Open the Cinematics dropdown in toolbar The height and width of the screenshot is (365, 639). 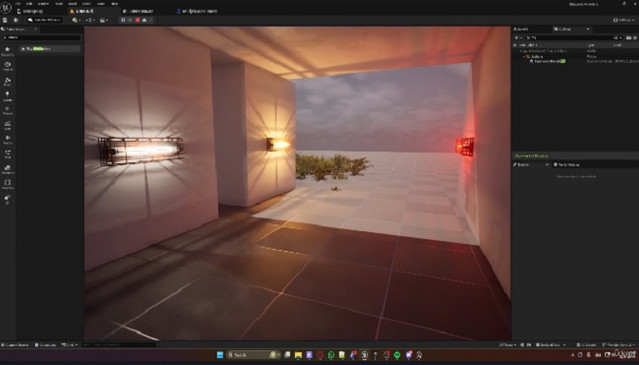pos(104,20)
